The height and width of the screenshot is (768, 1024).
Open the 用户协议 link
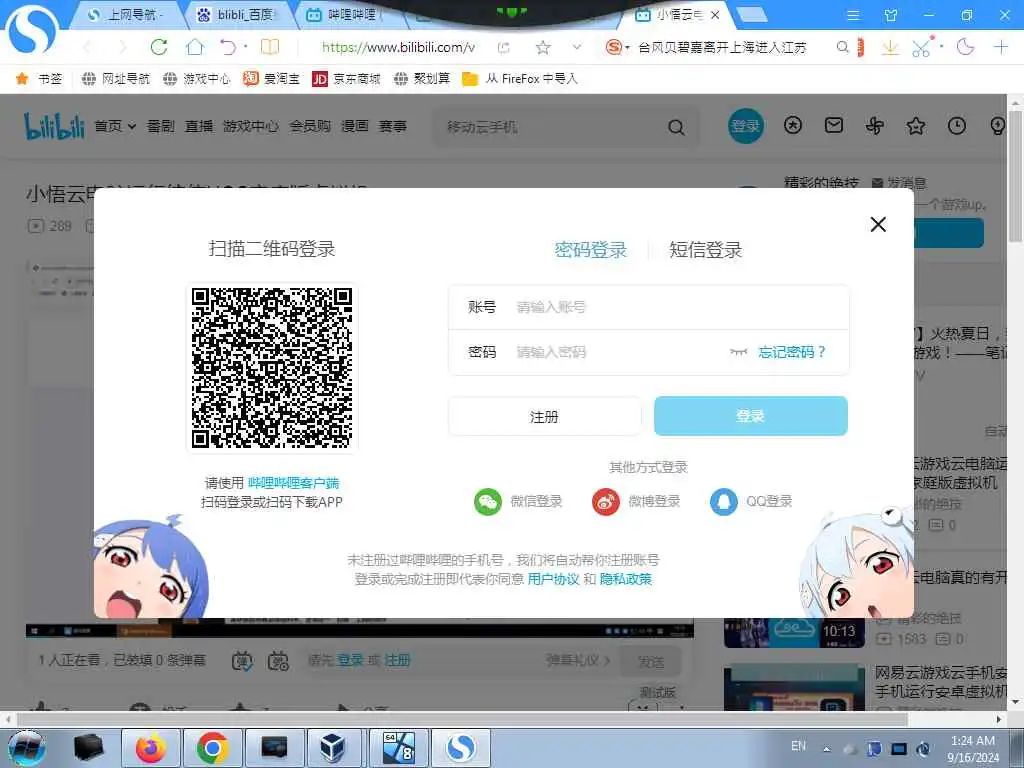click(553, 579)
